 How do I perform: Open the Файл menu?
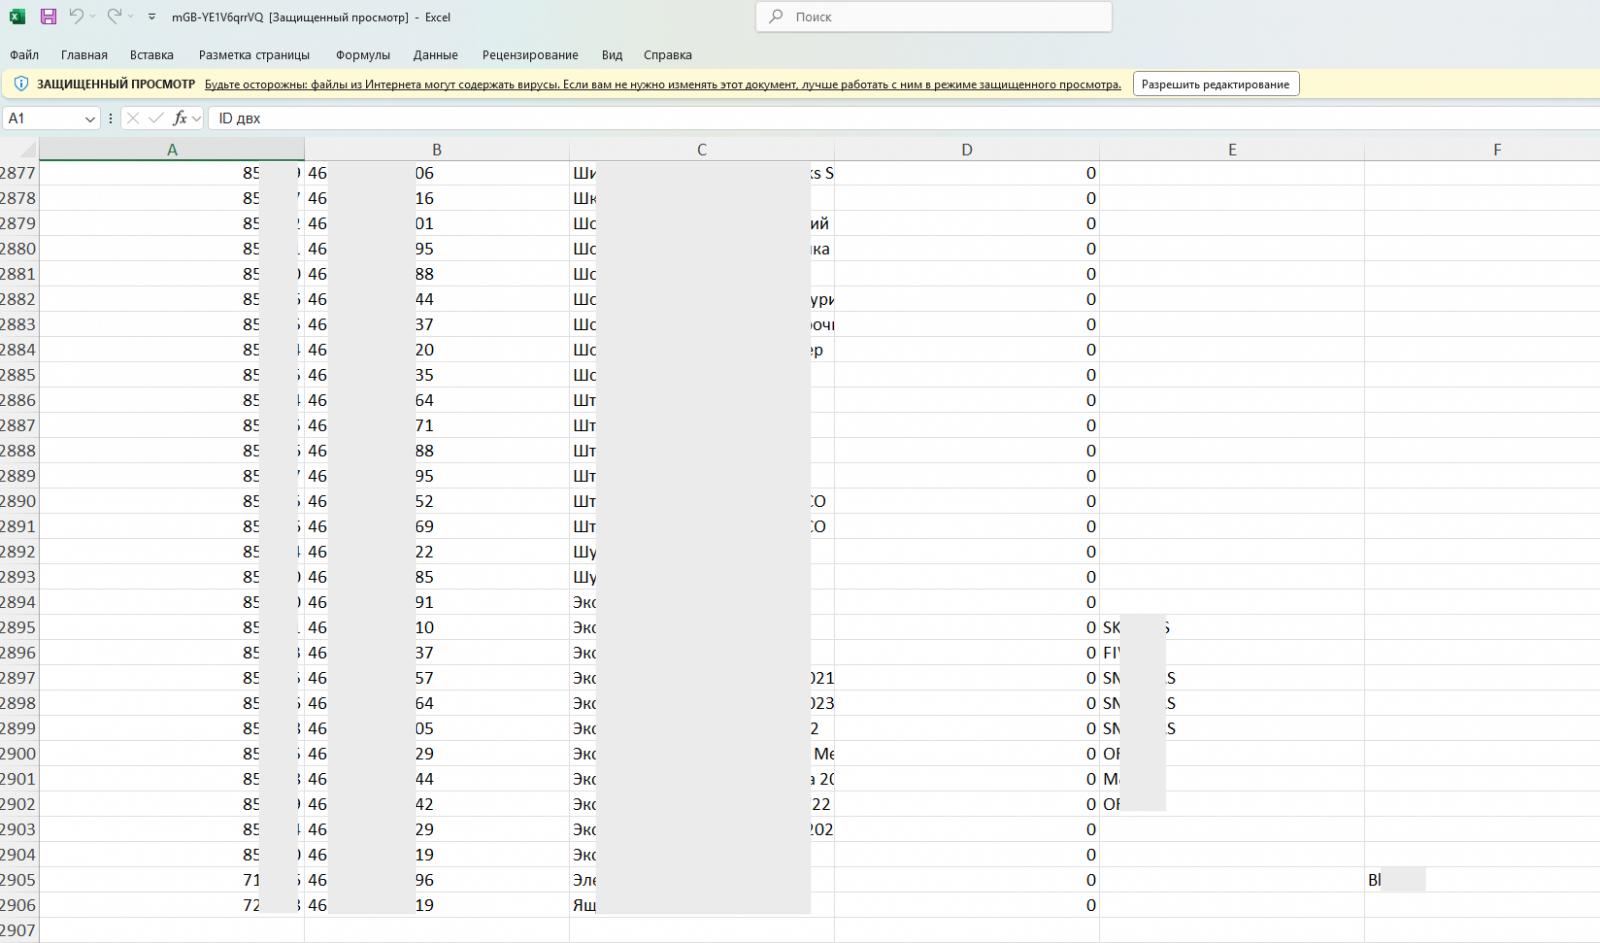[x=24, y=55]
